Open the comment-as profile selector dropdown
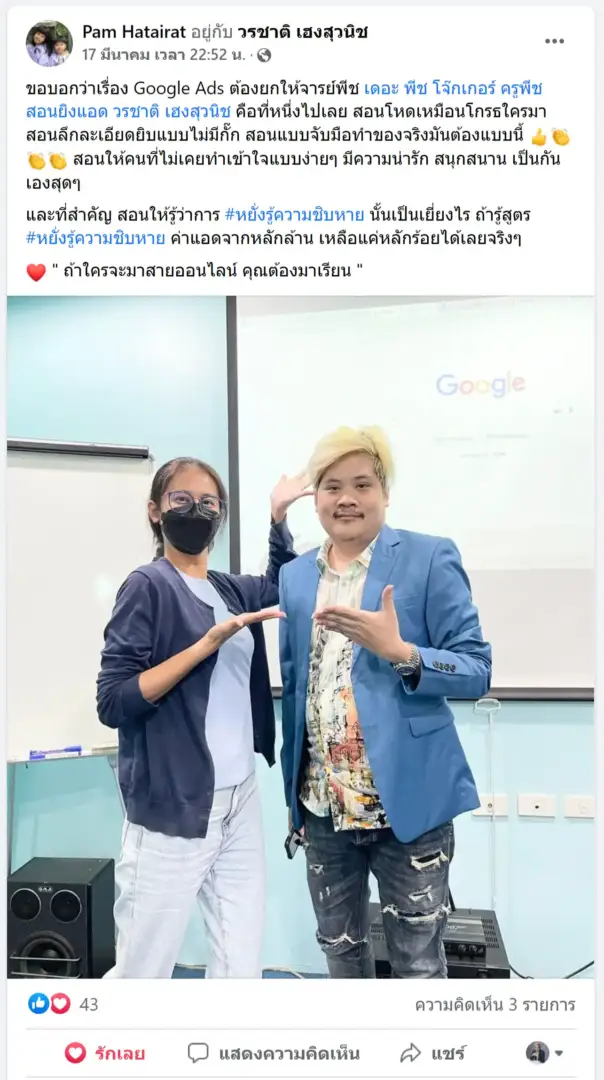Viewport: 604px width, 1080px height. point(545,1052)
